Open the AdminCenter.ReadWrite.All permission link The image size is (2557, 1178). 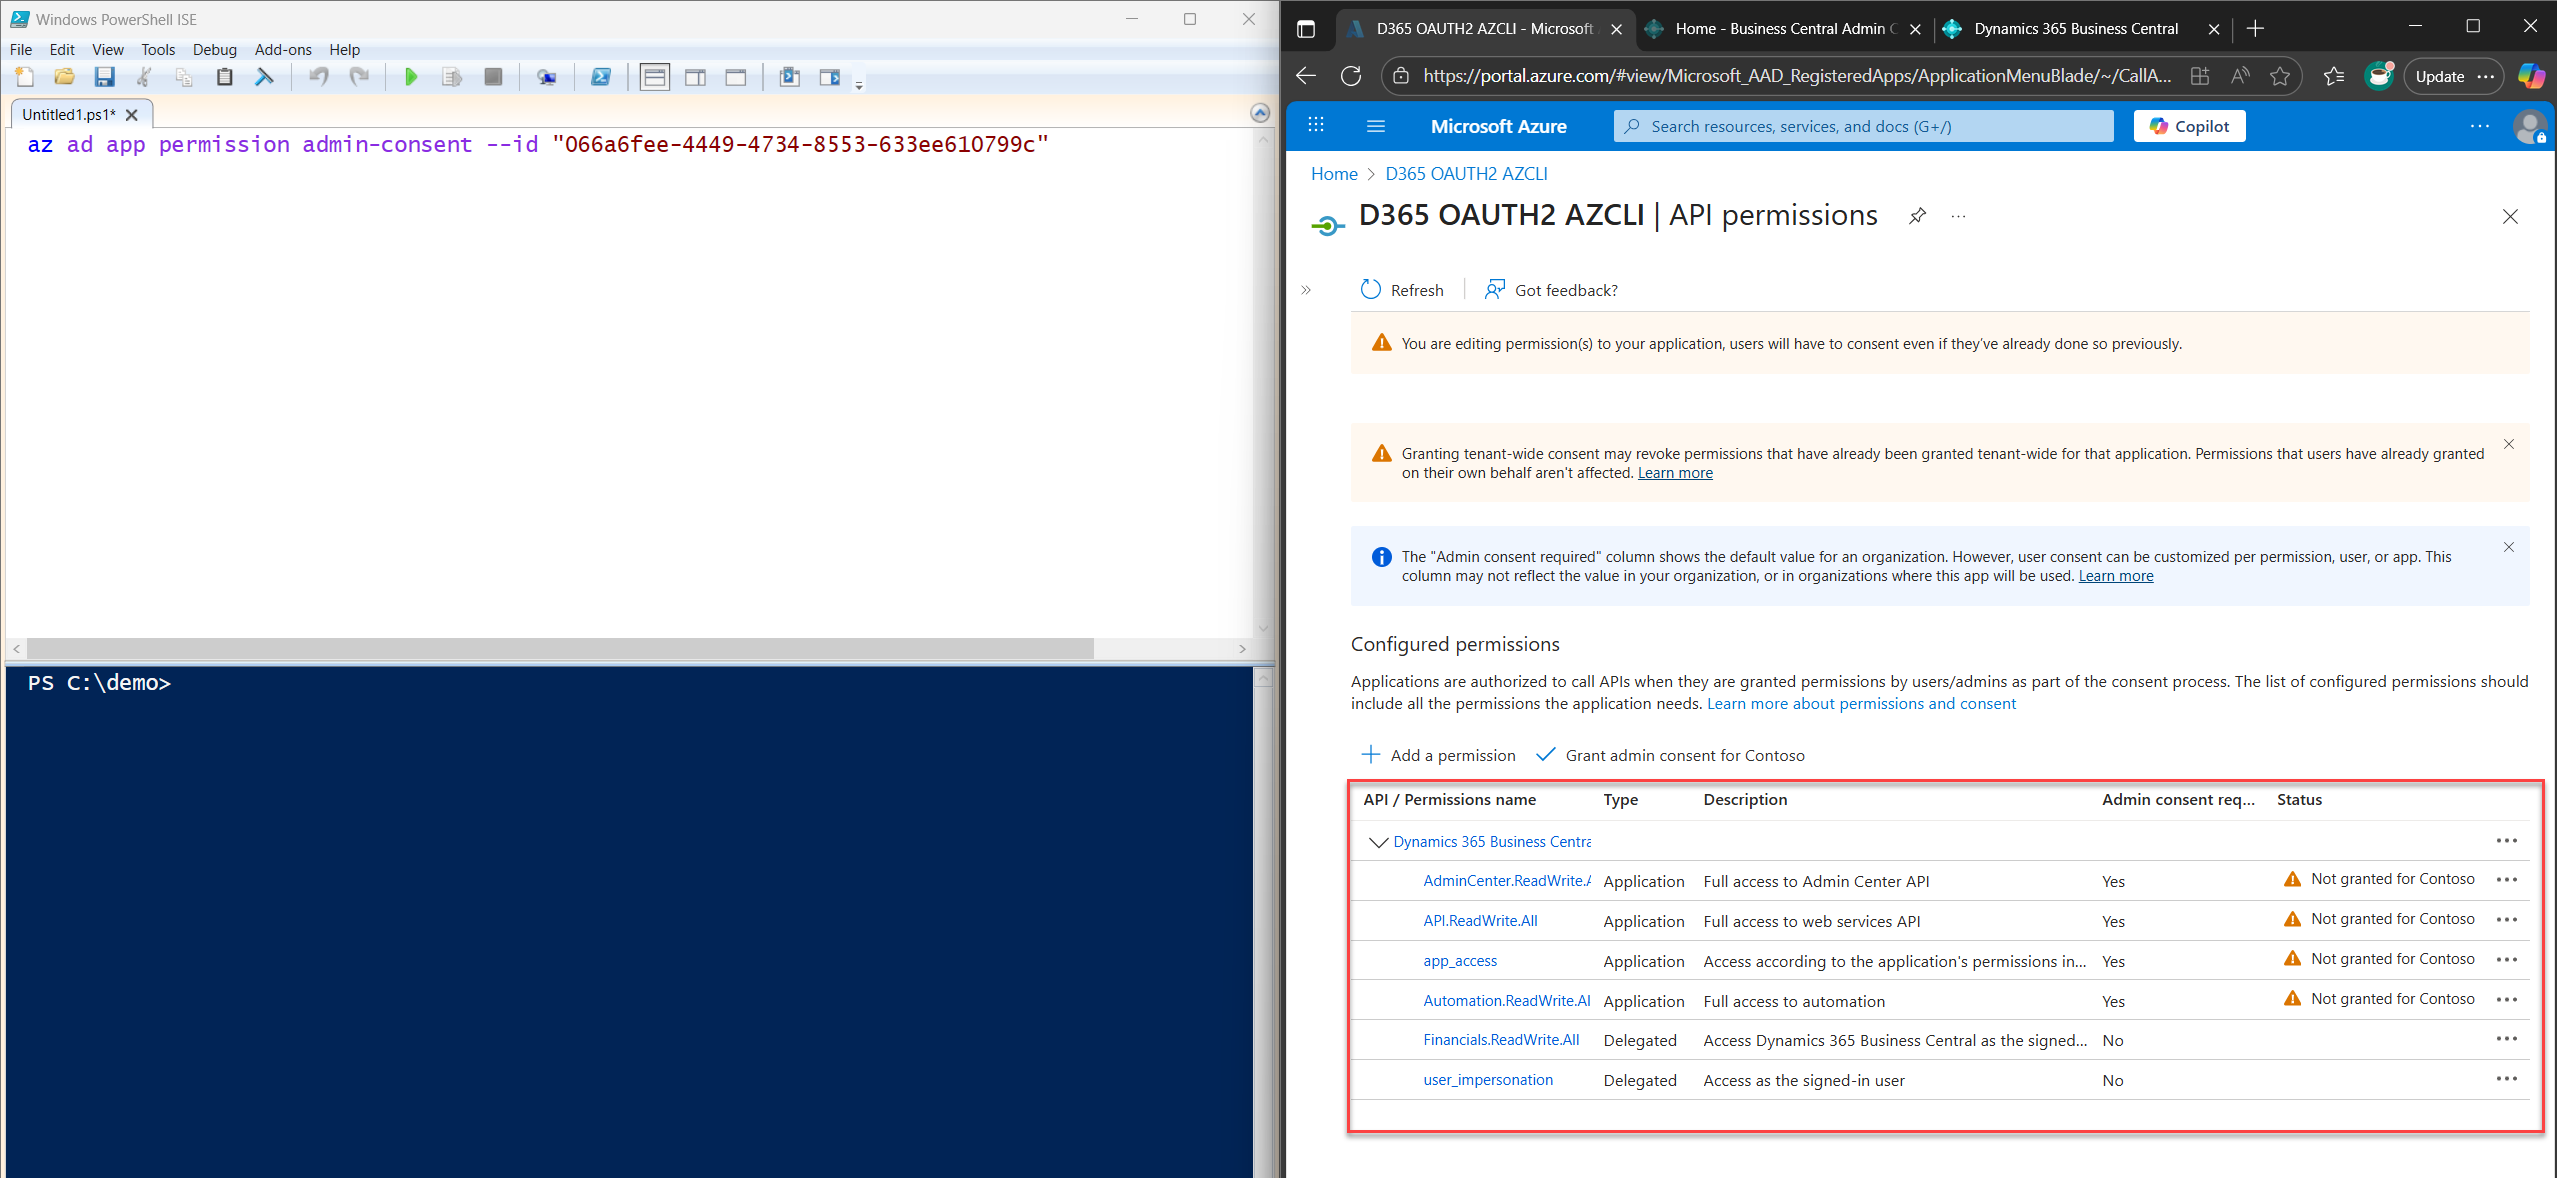1506,881
